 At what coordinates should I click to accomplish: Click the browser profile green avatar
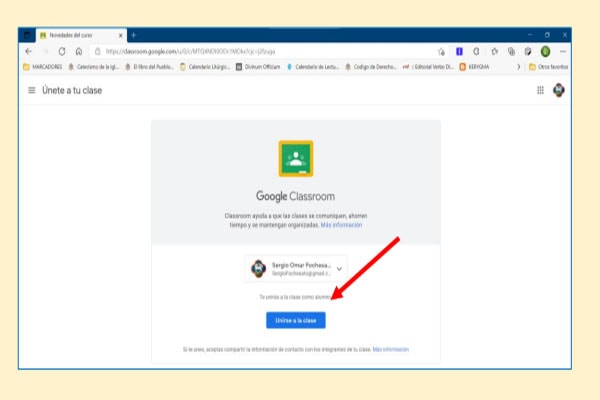point(546,51)
